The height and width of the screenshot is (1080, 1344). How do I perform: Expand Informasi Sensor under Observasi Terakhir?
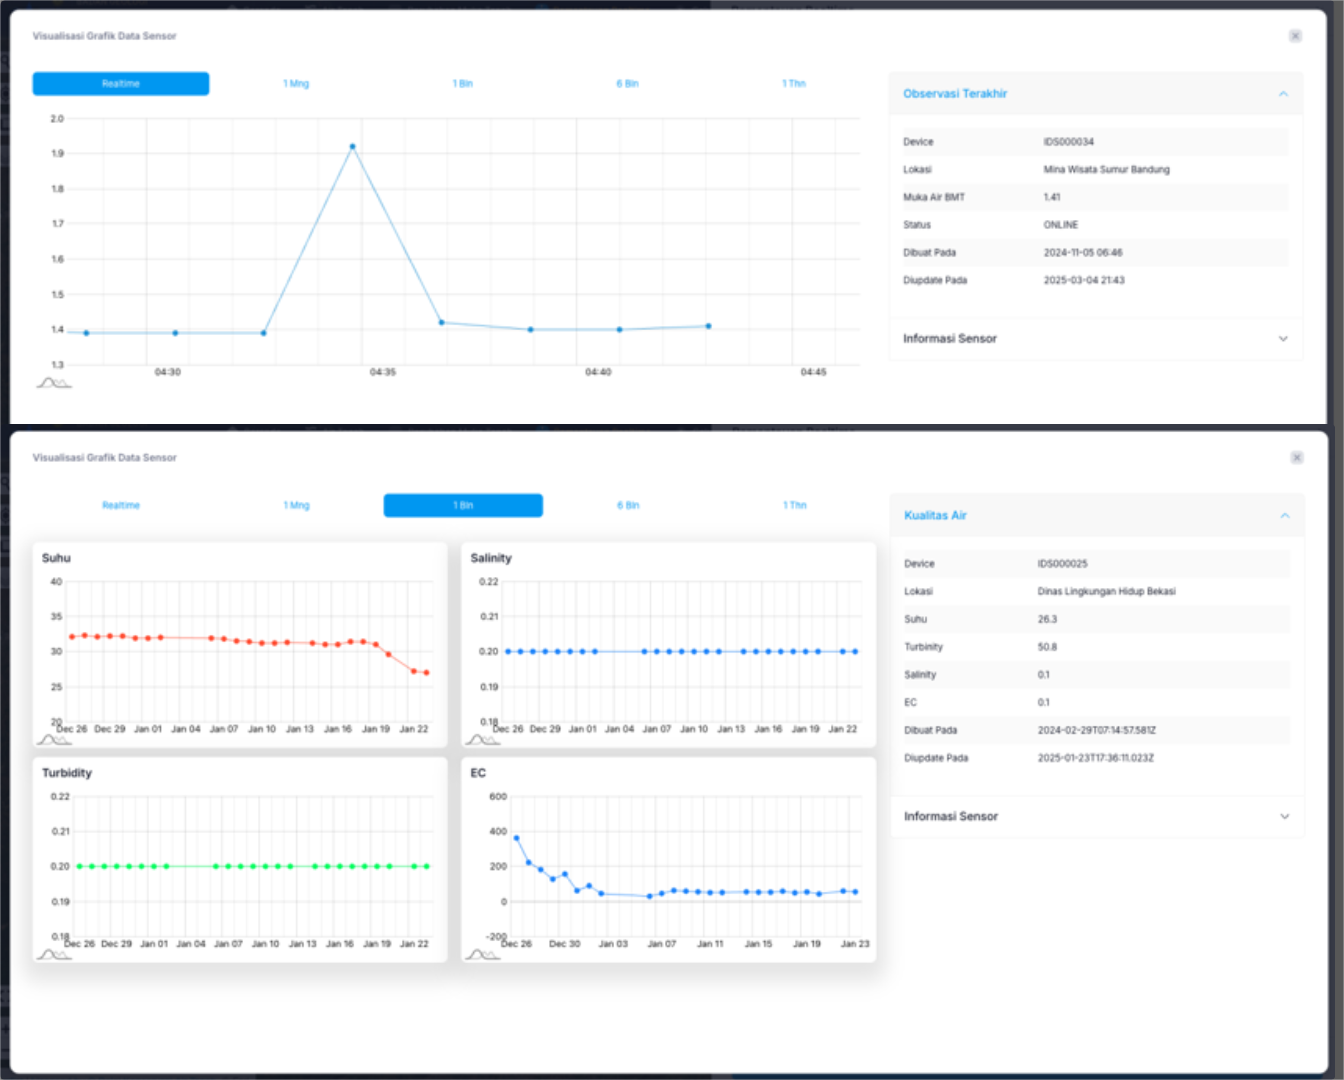click(x=1283, y=339)
